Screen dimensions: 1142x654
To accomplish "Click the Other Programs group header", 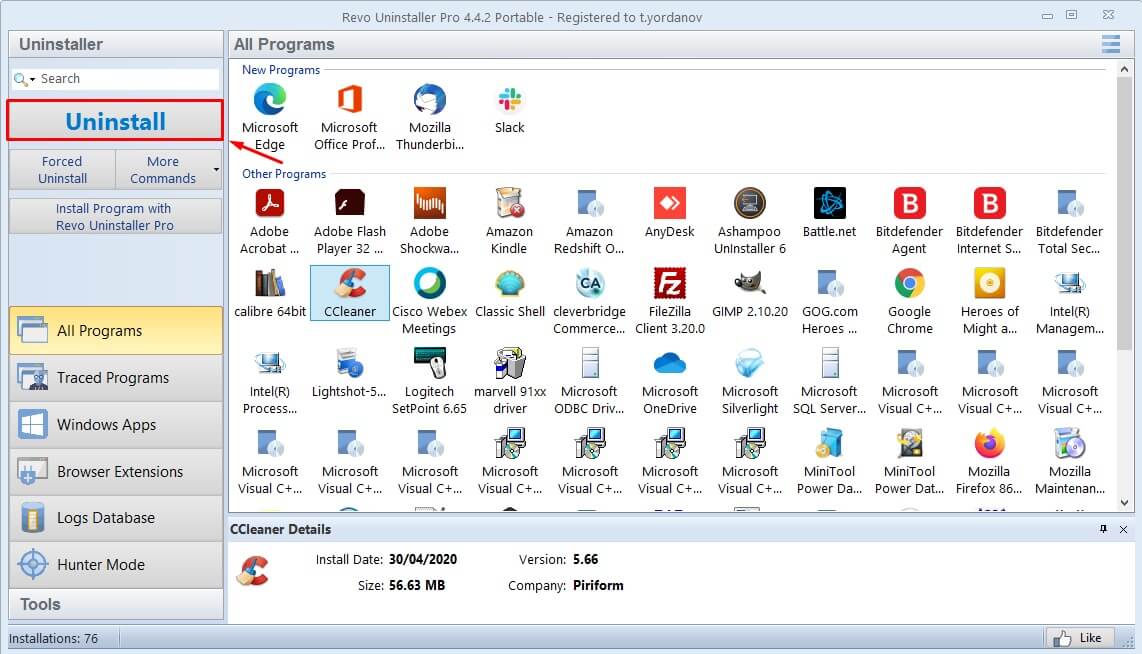I will click(x=284, y=174).
